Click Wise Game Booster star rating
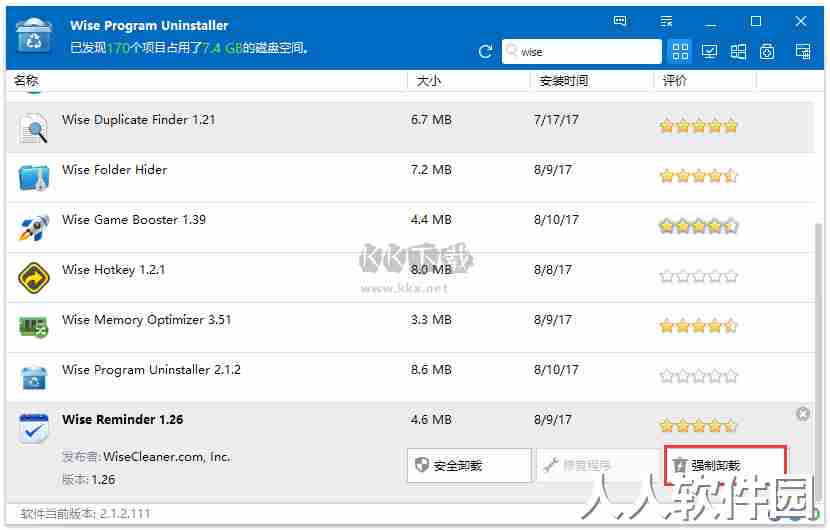This screenshot has width=830, height=530. click(698, 226)
